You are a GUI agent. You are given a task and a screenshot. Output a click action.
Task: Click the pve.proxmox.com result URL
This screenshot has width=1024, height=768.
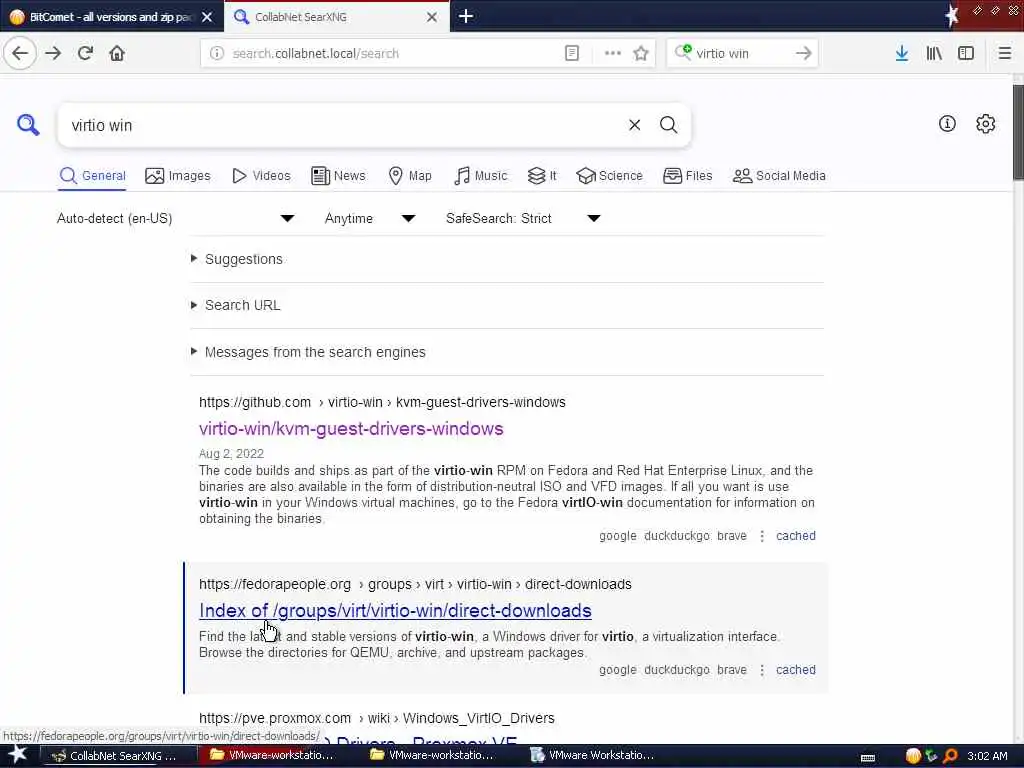[x=377, y=718]
